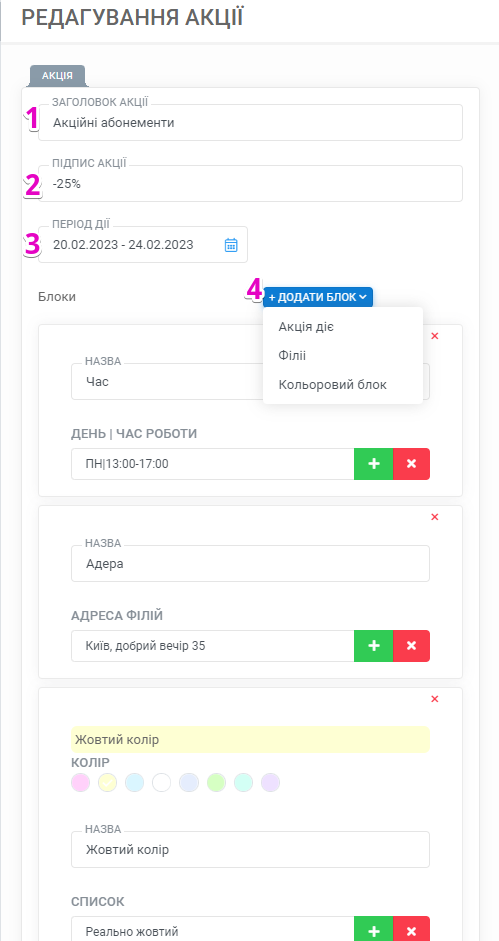499x941 pixels.
Task: Select the yellow color swatch with checkmark
Action: point(107,783)
